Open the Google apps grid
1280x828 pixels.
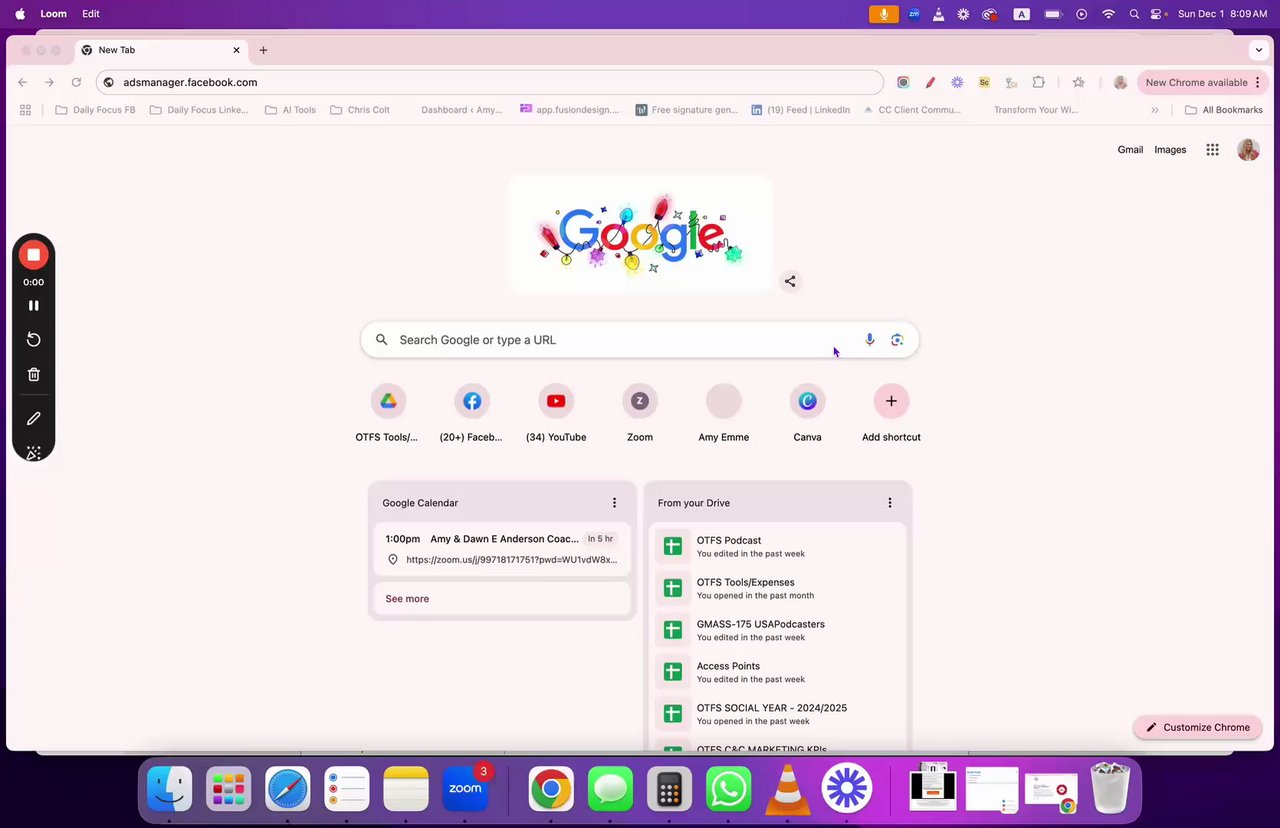[1212, 150]
